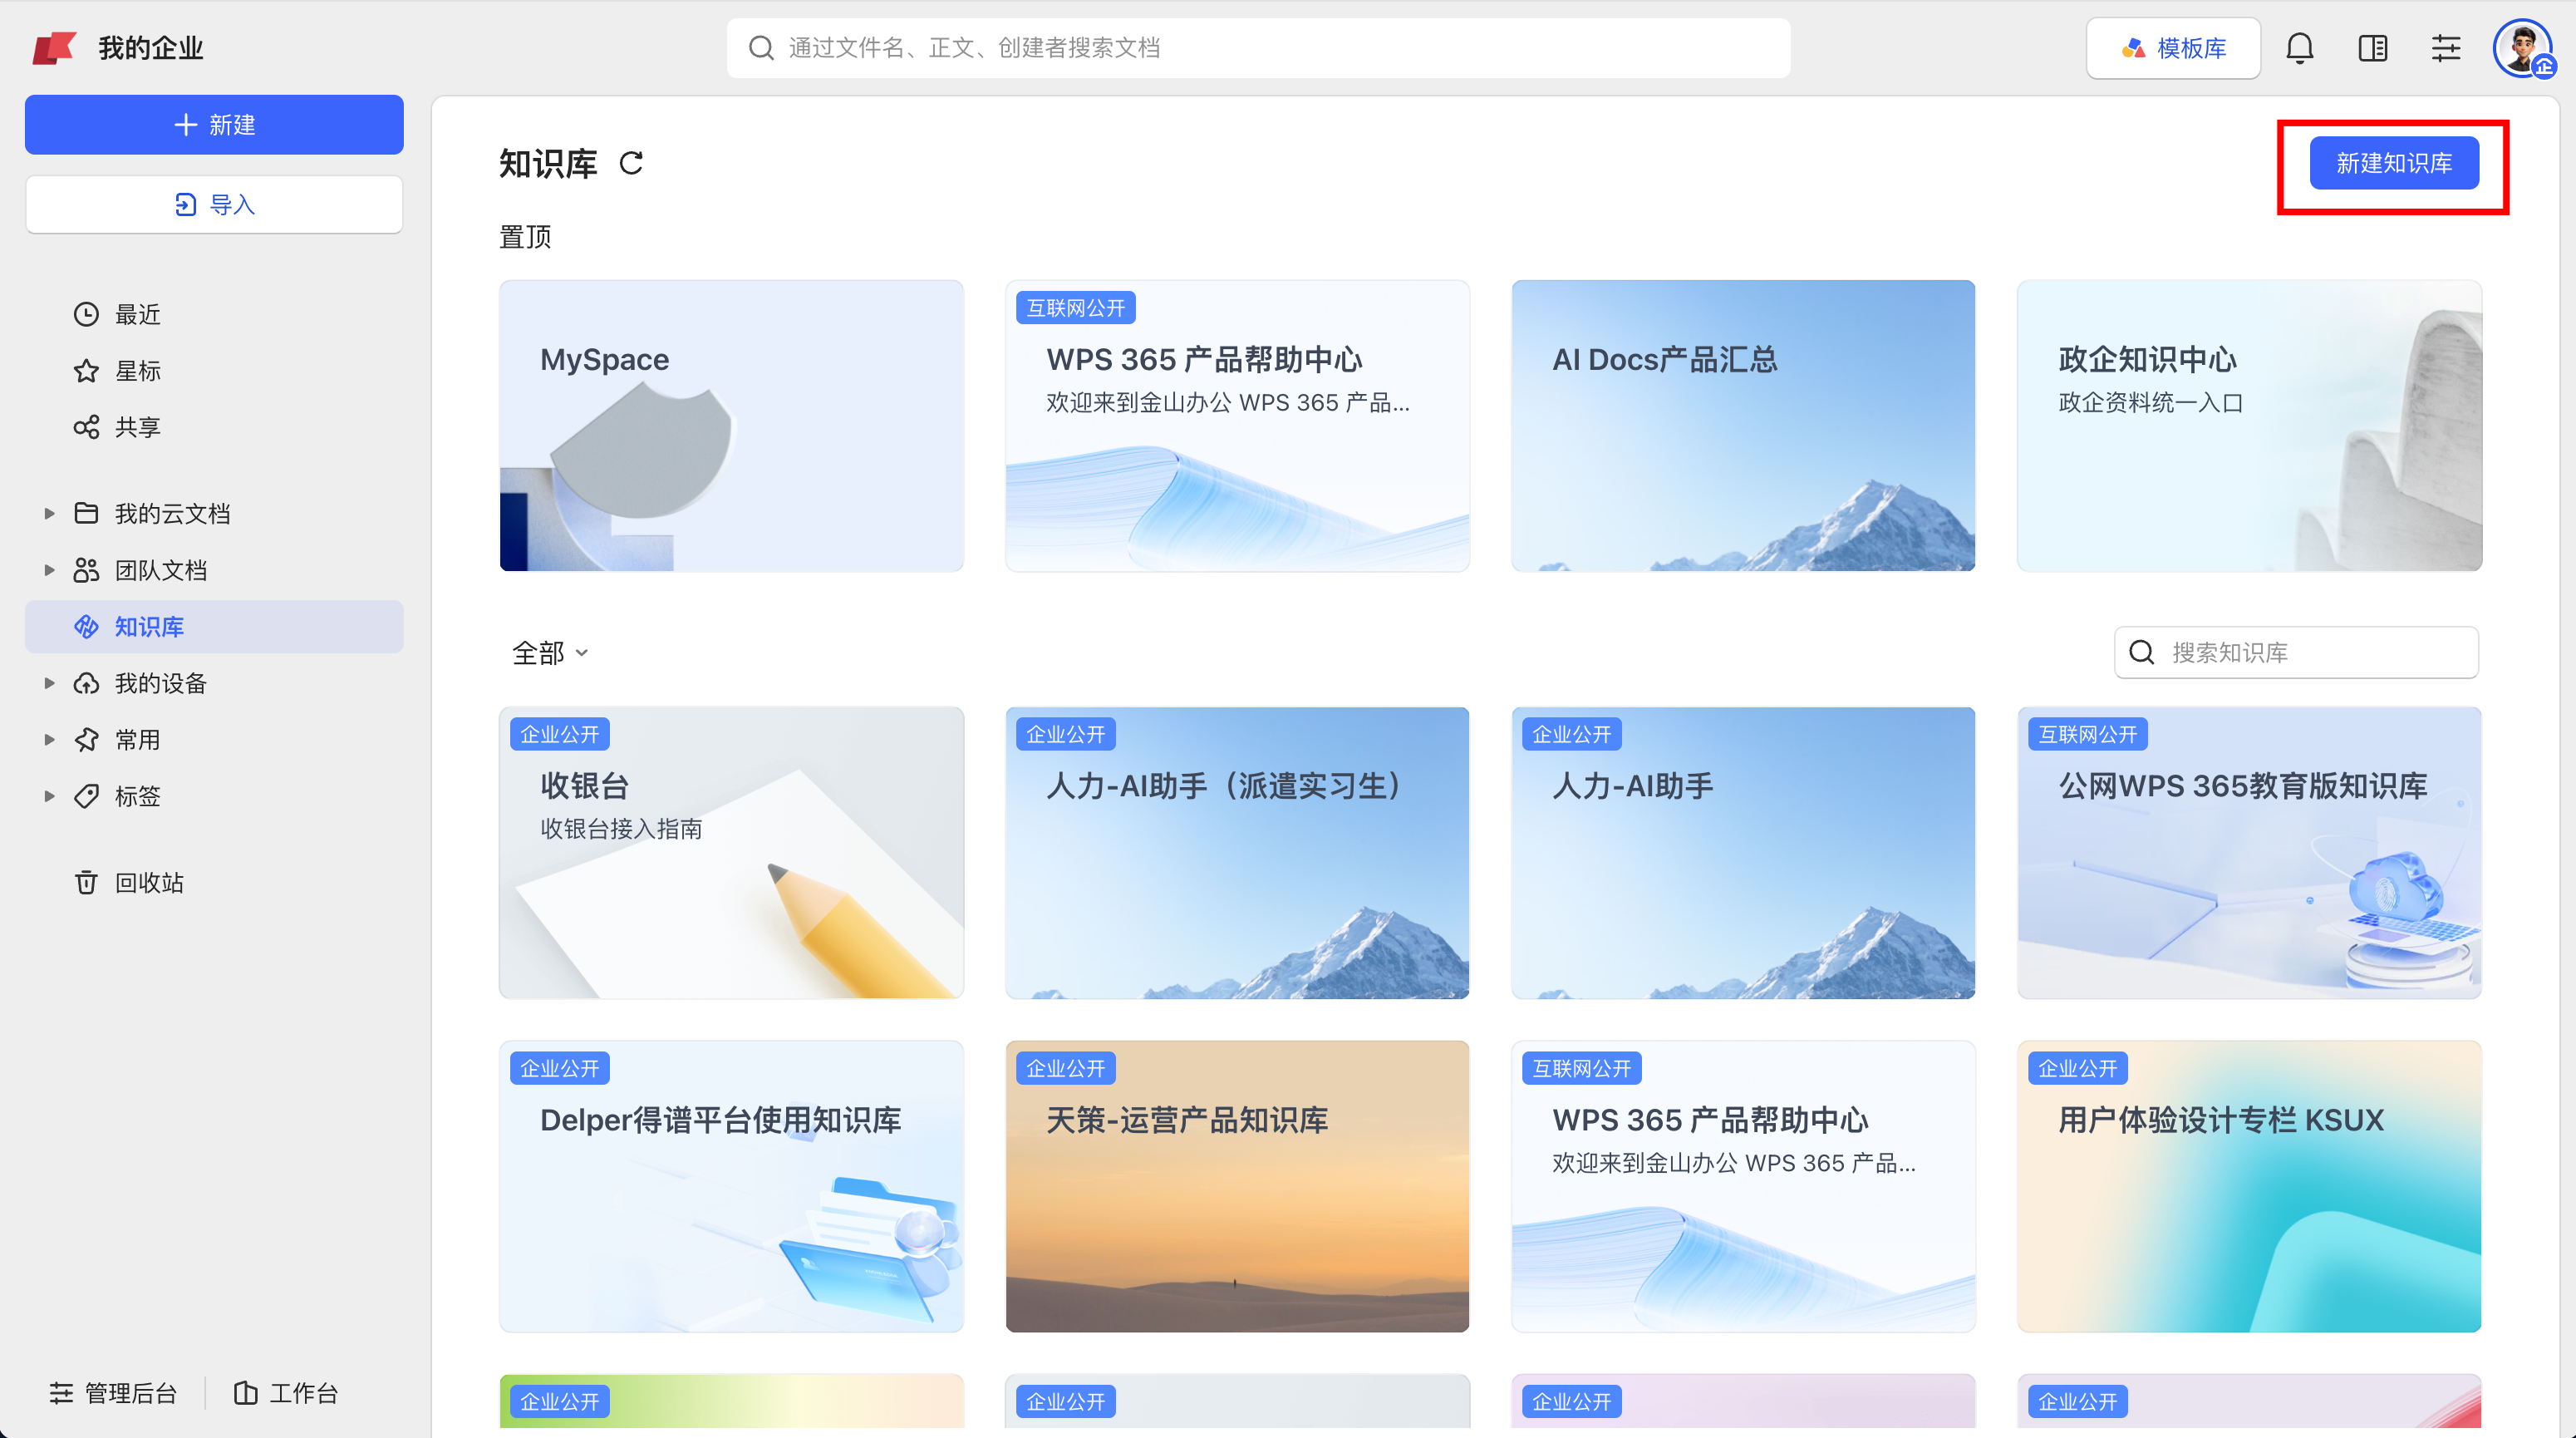Click the magnifier in the top search bar
The height and width of the screenshot is (1438, 2576).
click(761, 48)
